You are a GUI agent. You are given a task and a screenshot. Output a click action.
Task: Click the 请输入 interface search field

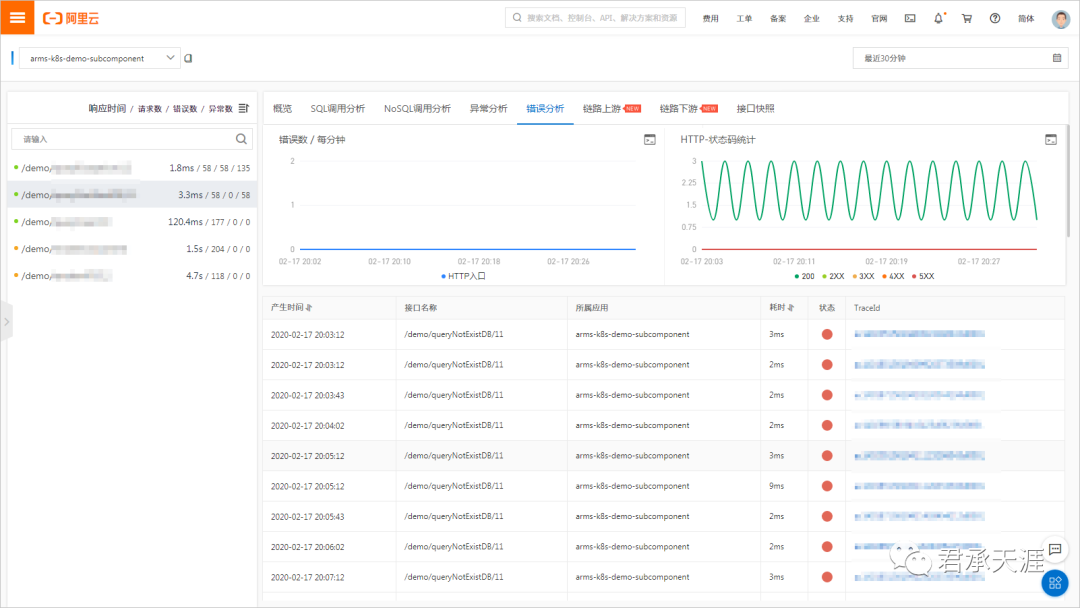120,139
